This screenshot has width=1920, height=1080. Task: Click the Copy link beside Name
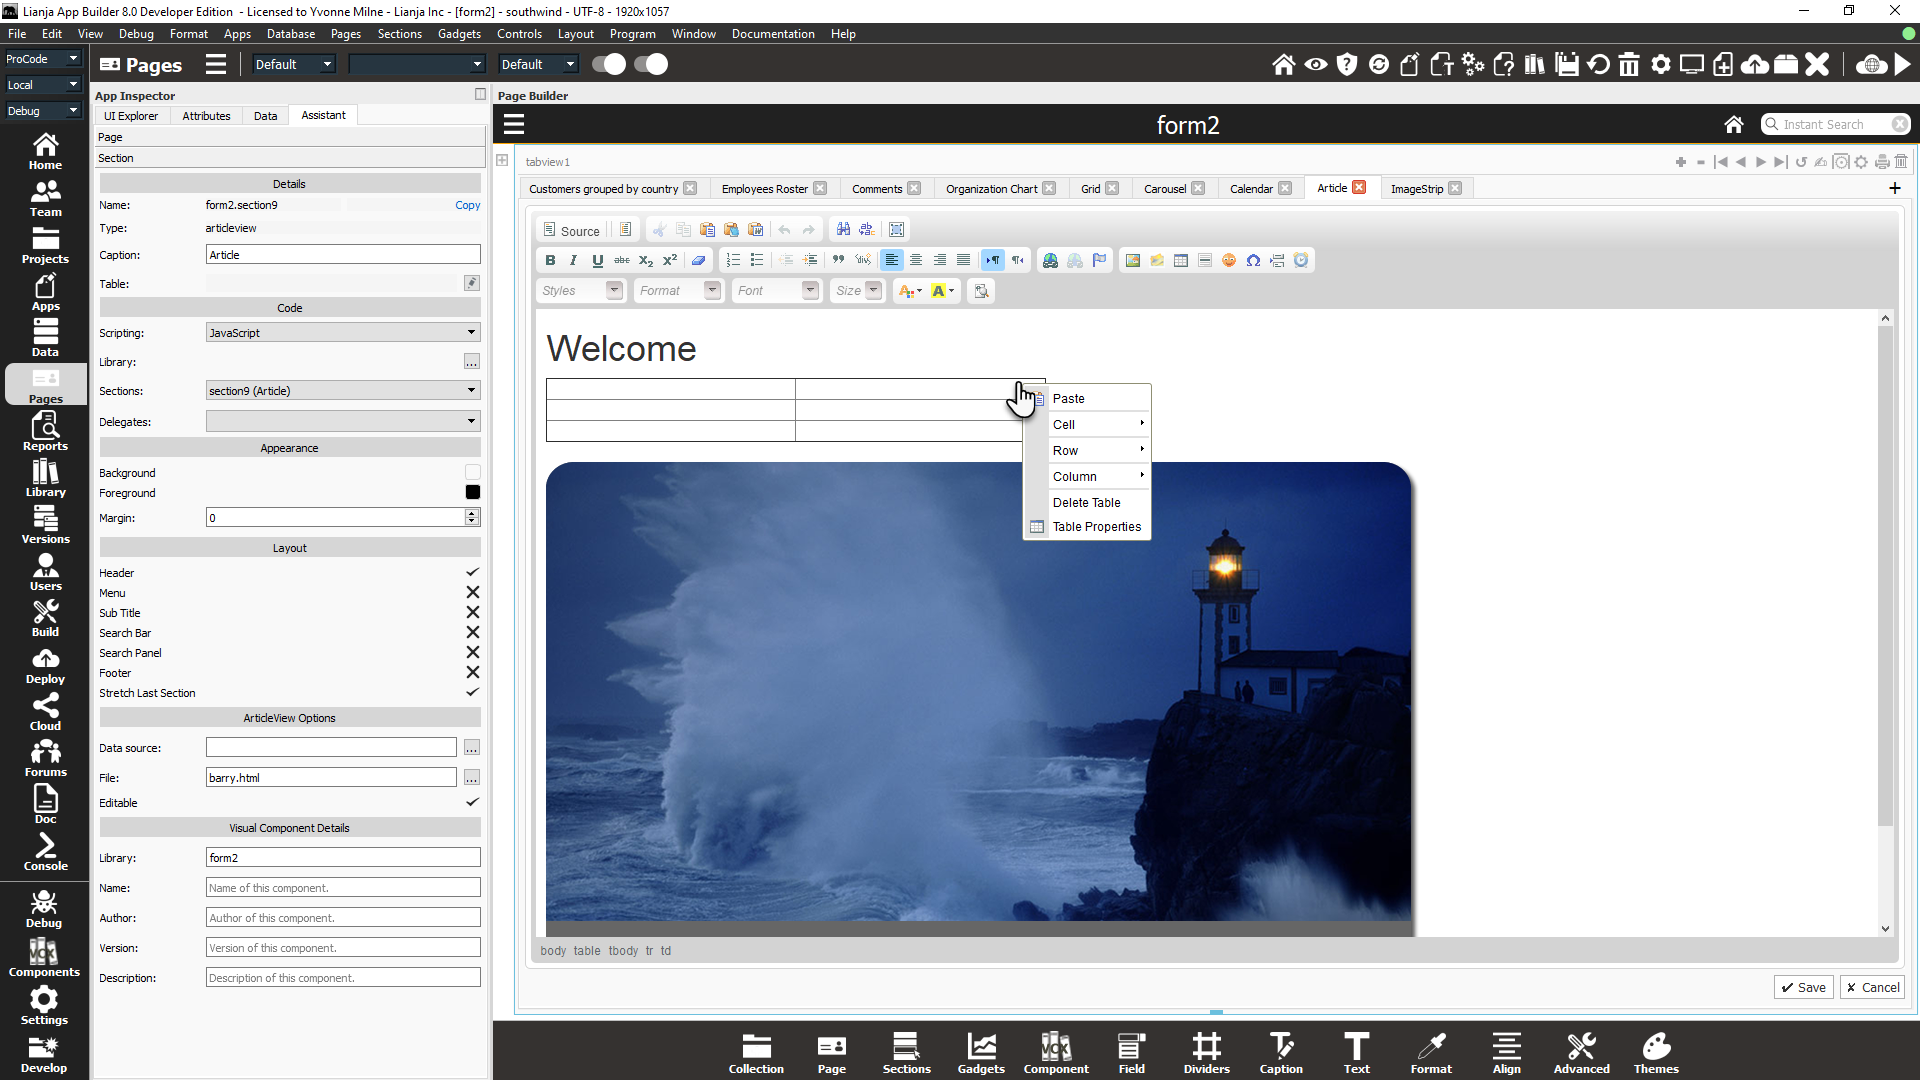(467, 205)
